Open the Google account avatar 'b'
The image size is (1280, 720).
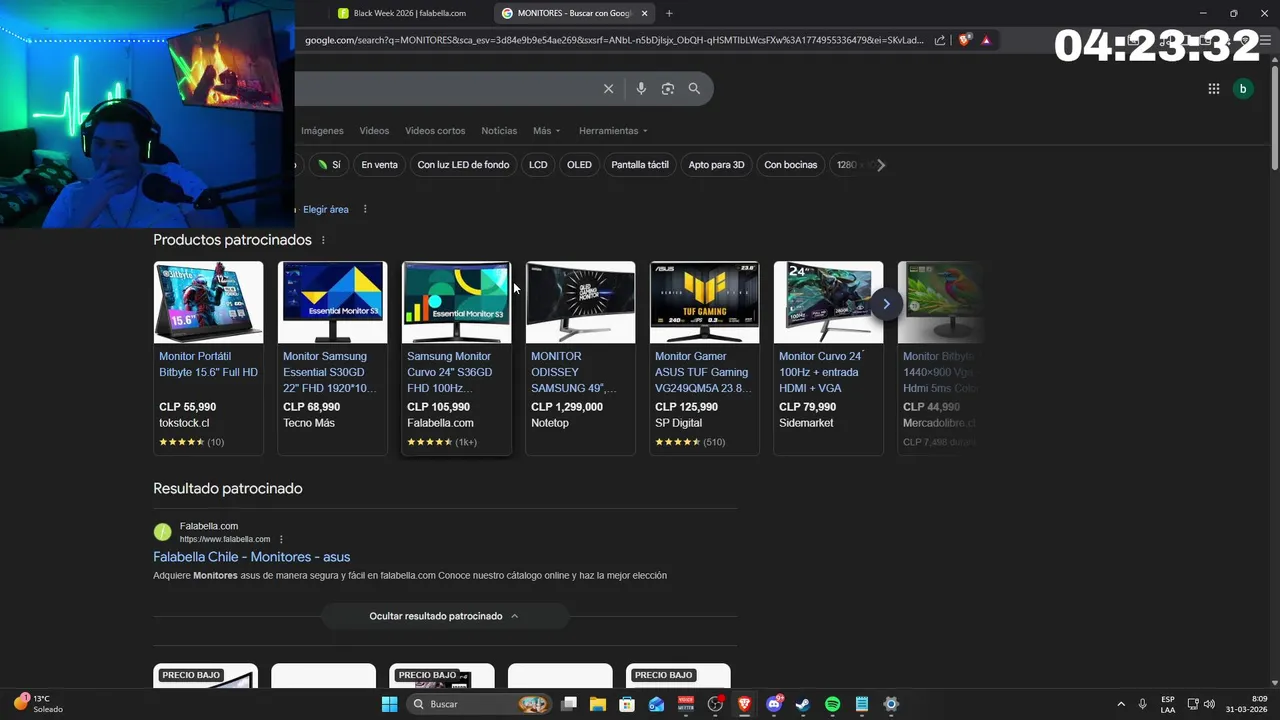click(x=1243, y=89)
